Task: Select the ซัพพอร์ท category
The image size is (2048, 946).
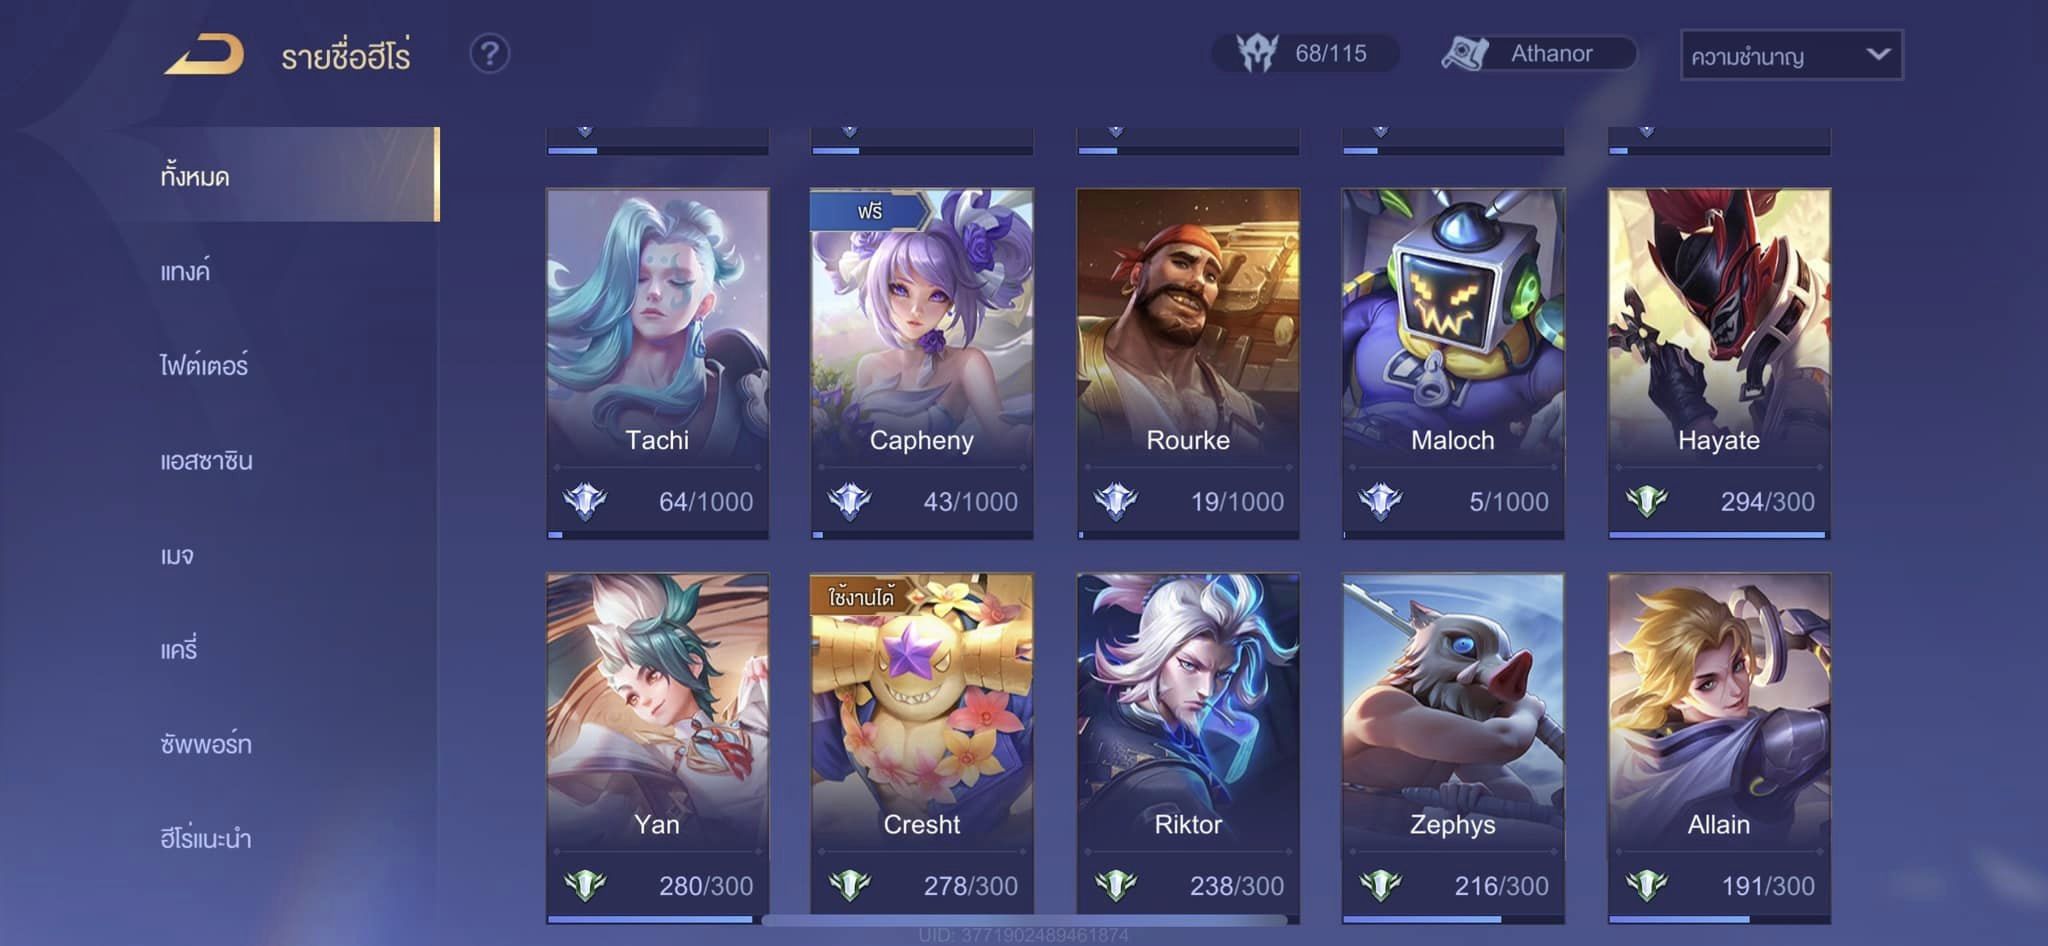Action: [x=205, y=743]
